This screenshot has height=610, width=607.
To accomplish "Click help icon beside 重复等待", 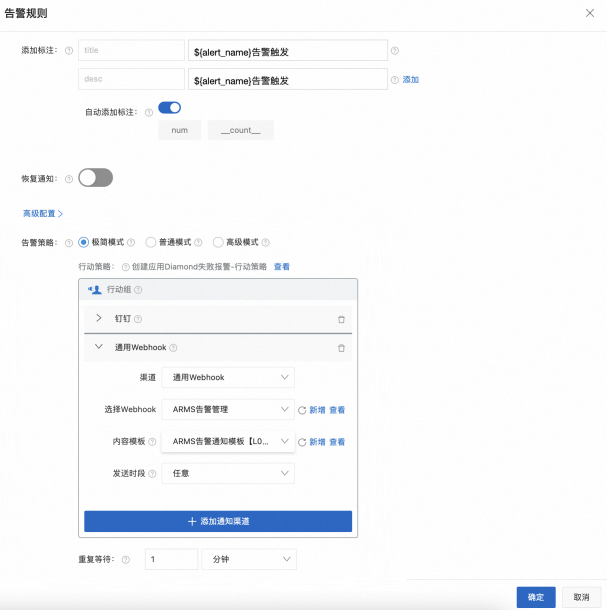I will [125, 559].
